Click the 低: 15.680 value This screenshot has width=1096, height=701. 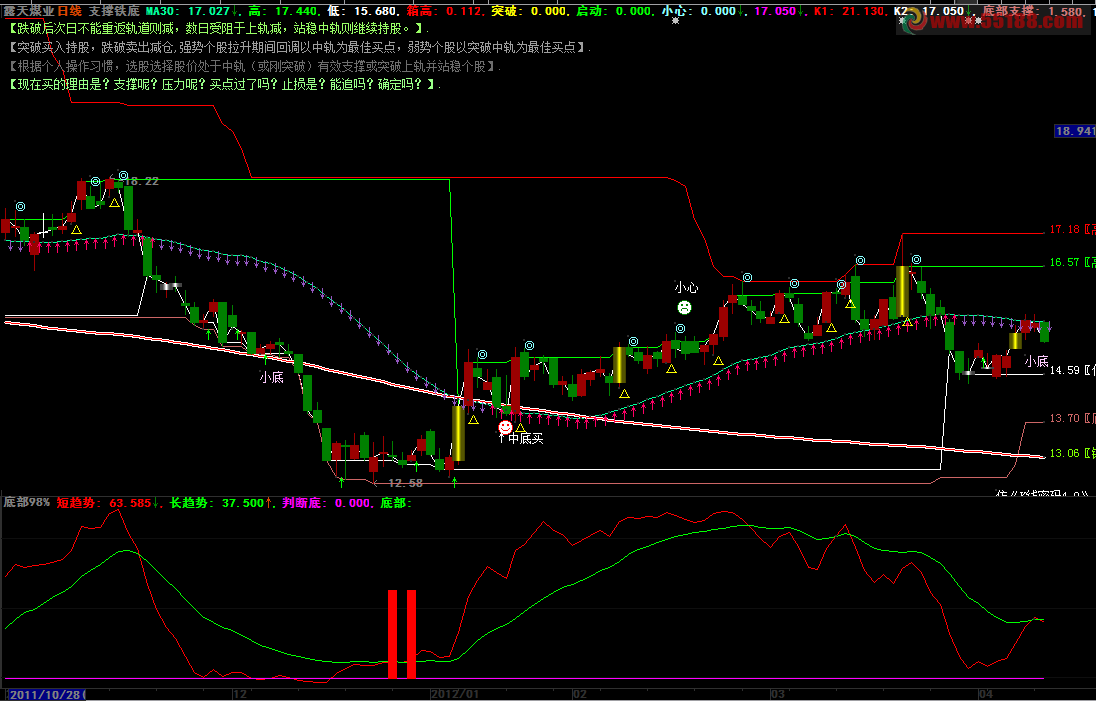click(363, 11)
